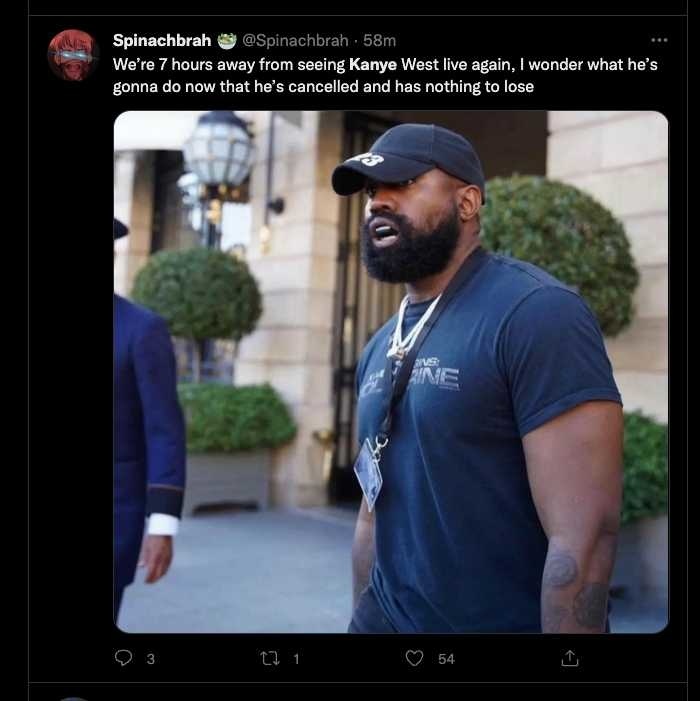700x701 pixels.
Task: Click the reply count 3
Action: pyautogui.click(x=151, y=659)
